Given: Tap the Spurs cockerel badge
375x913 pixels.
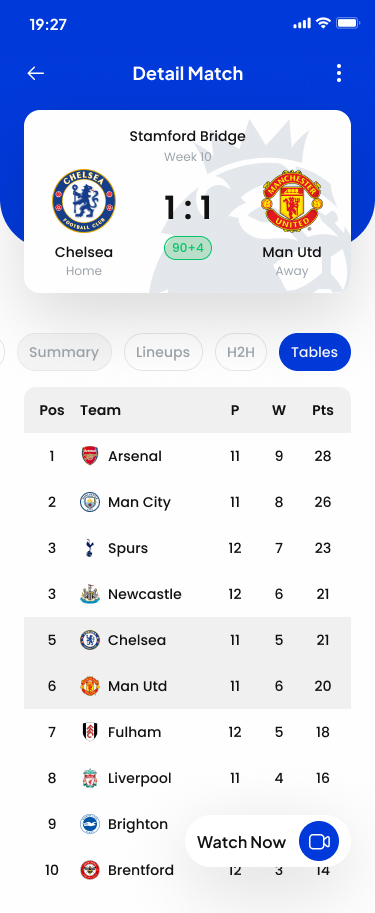Looking at the screenshot, I should (89, 548).
